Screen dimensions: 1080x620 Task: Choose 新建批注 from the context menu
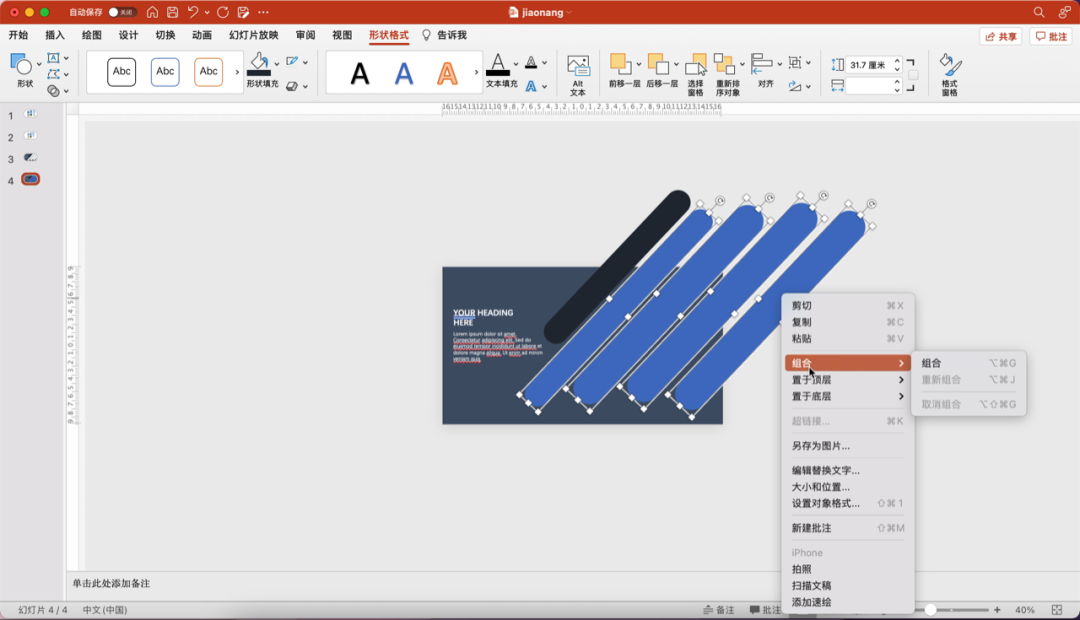pyautogui.click(x=848, y=528)
